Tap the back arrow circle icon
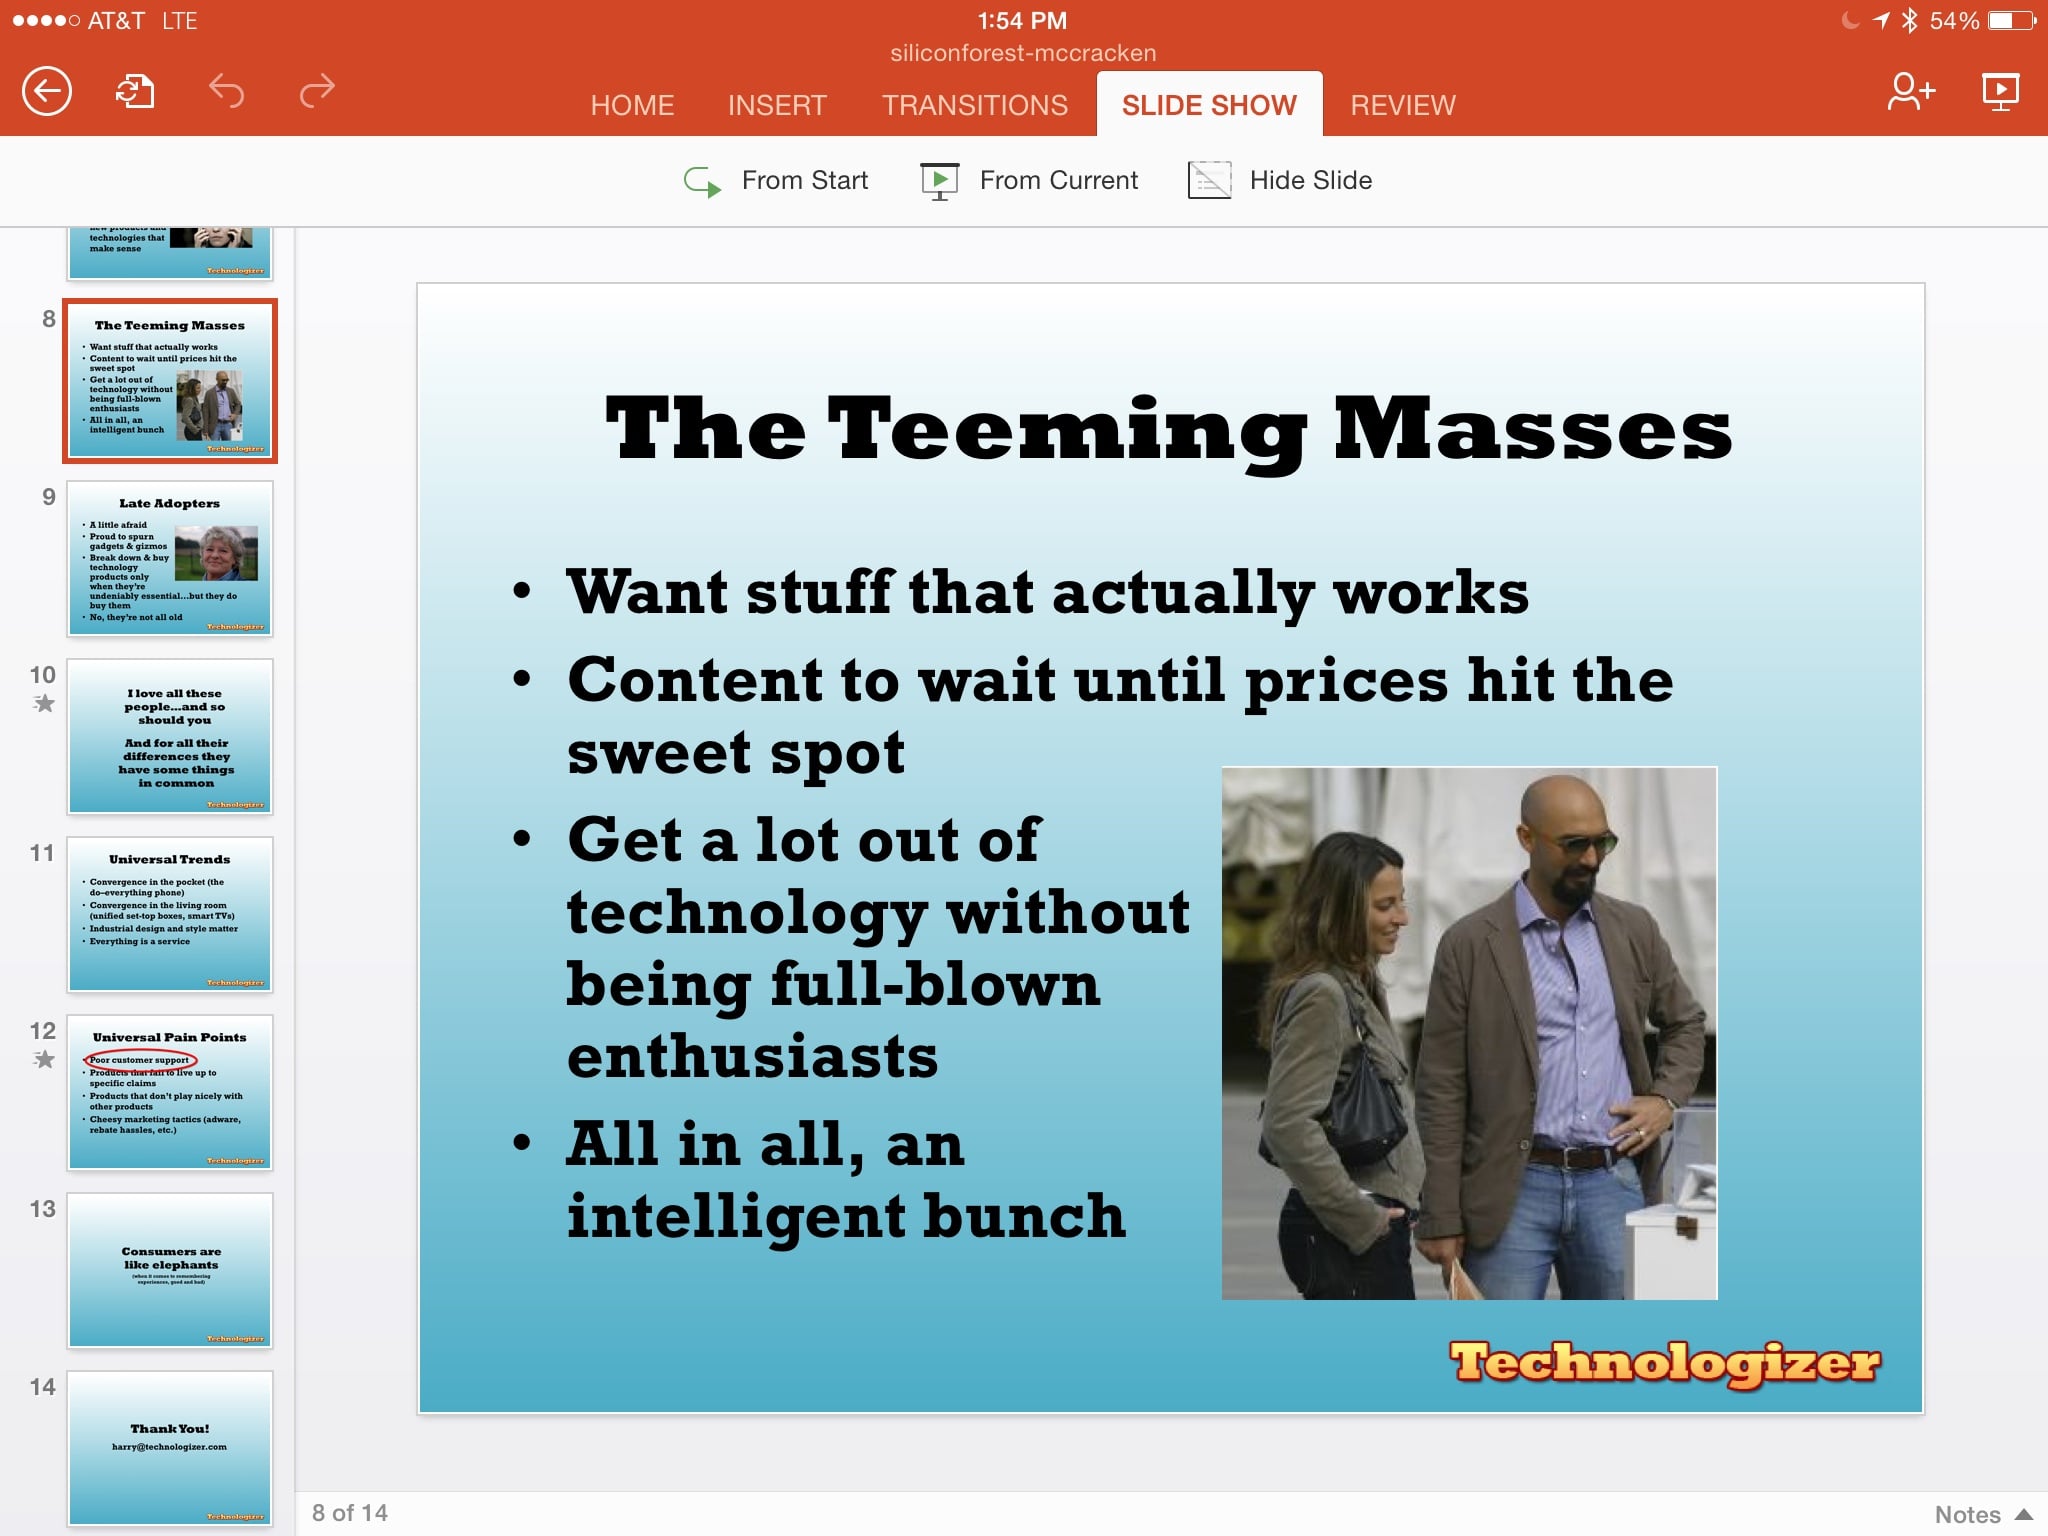 (x=47, y=92)
